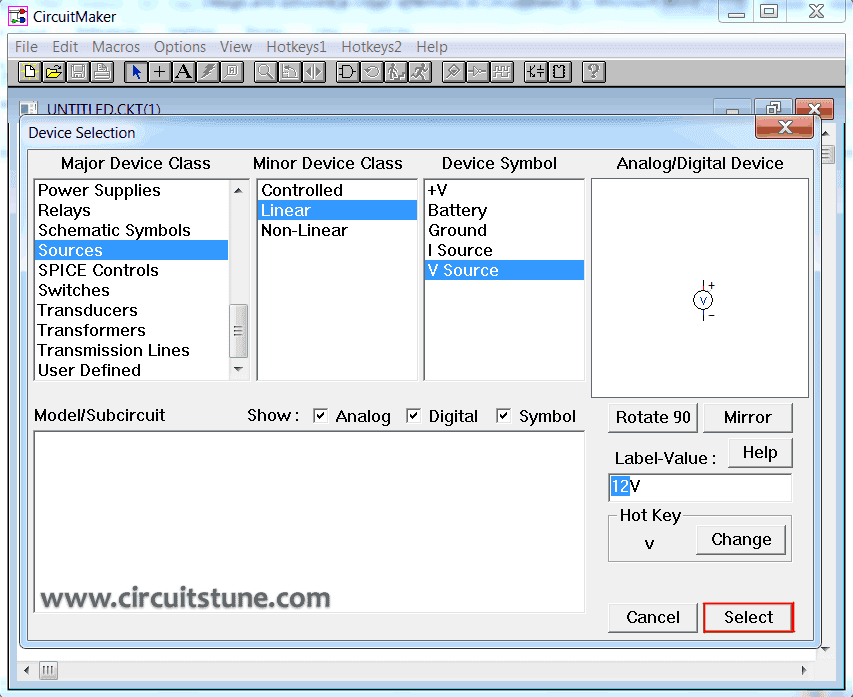Open the Hotkeys1 menu

(x=296, y=46)
